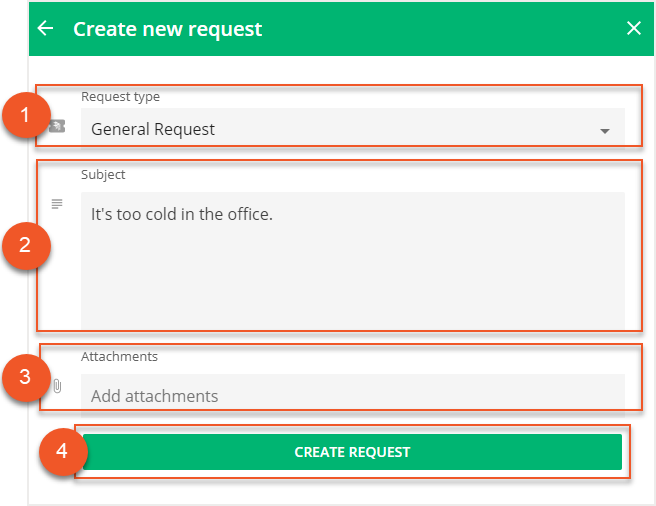Click the text "It's too cold in the office."
The width and height of the screenshot is (656, 506).
point(181,214)
